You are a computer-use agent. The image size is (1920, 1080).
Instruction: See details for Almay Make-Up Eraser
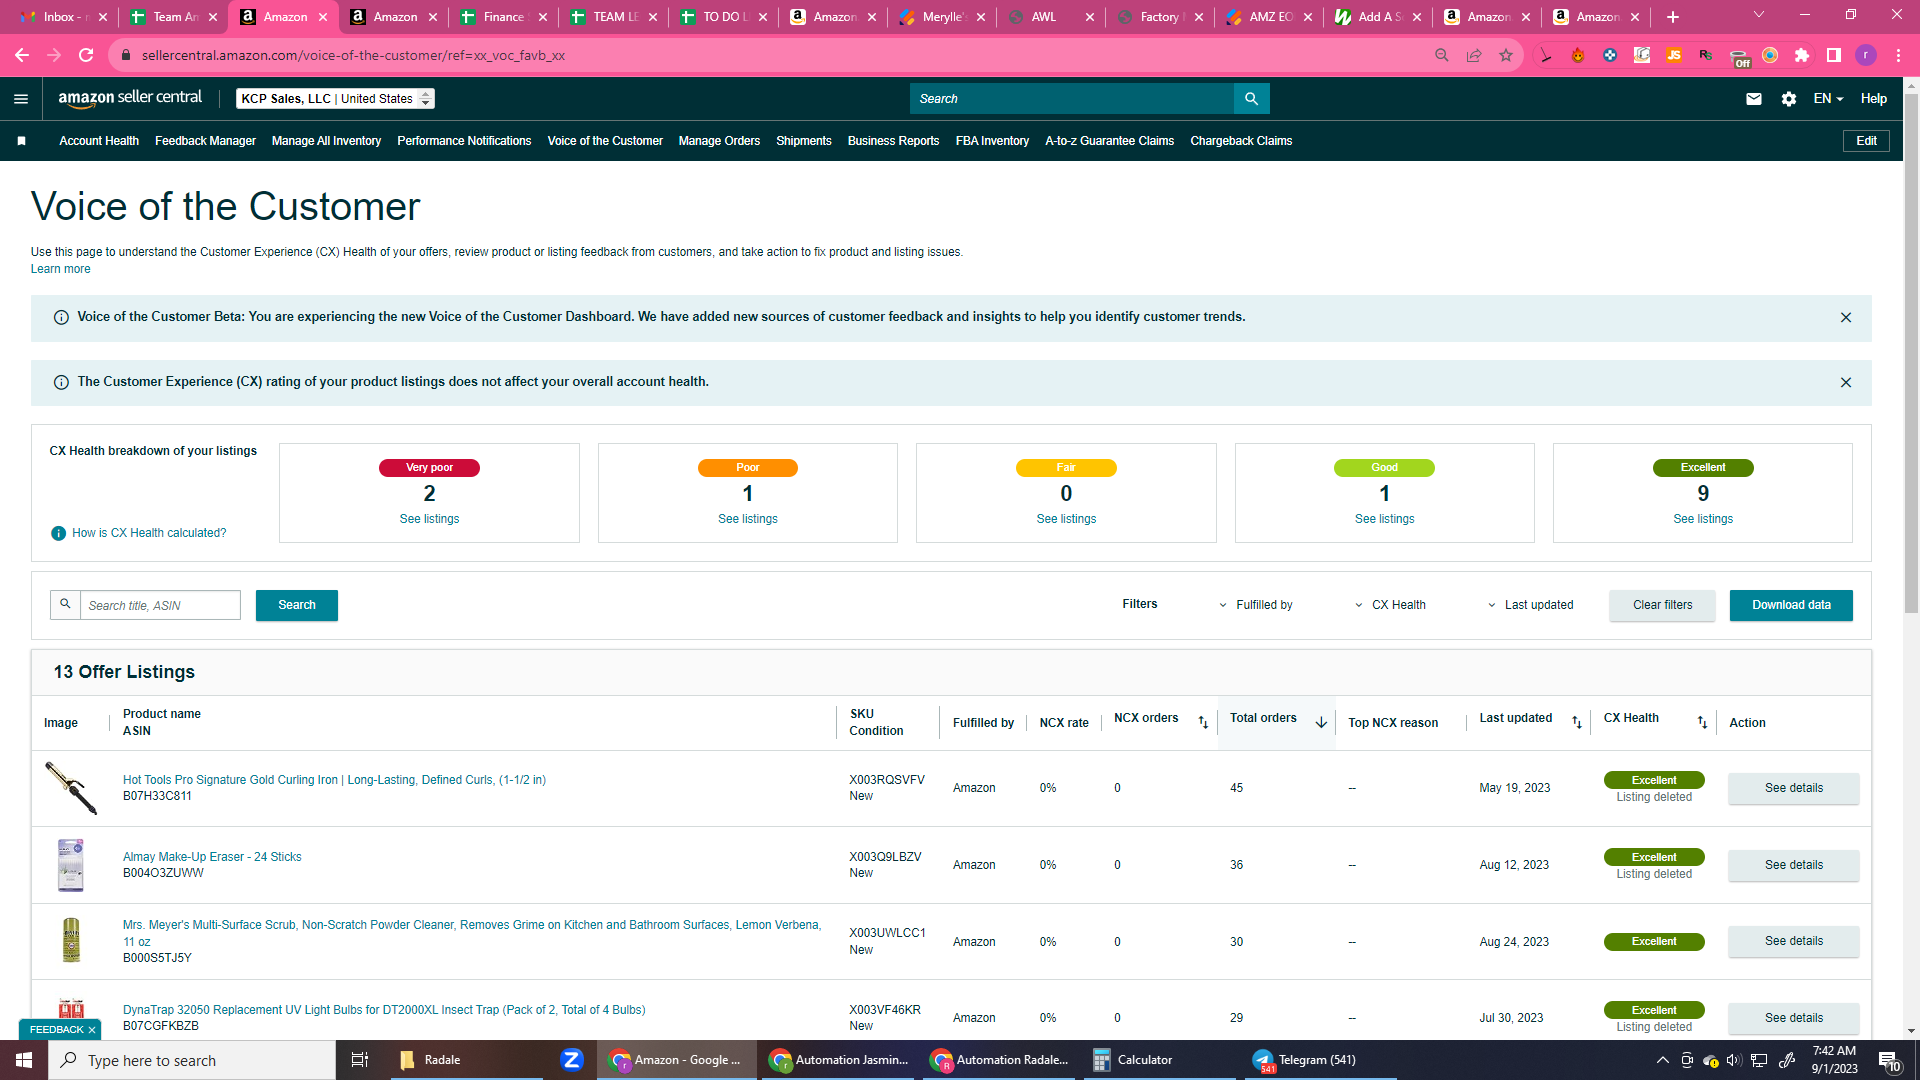coord(1793,865)
